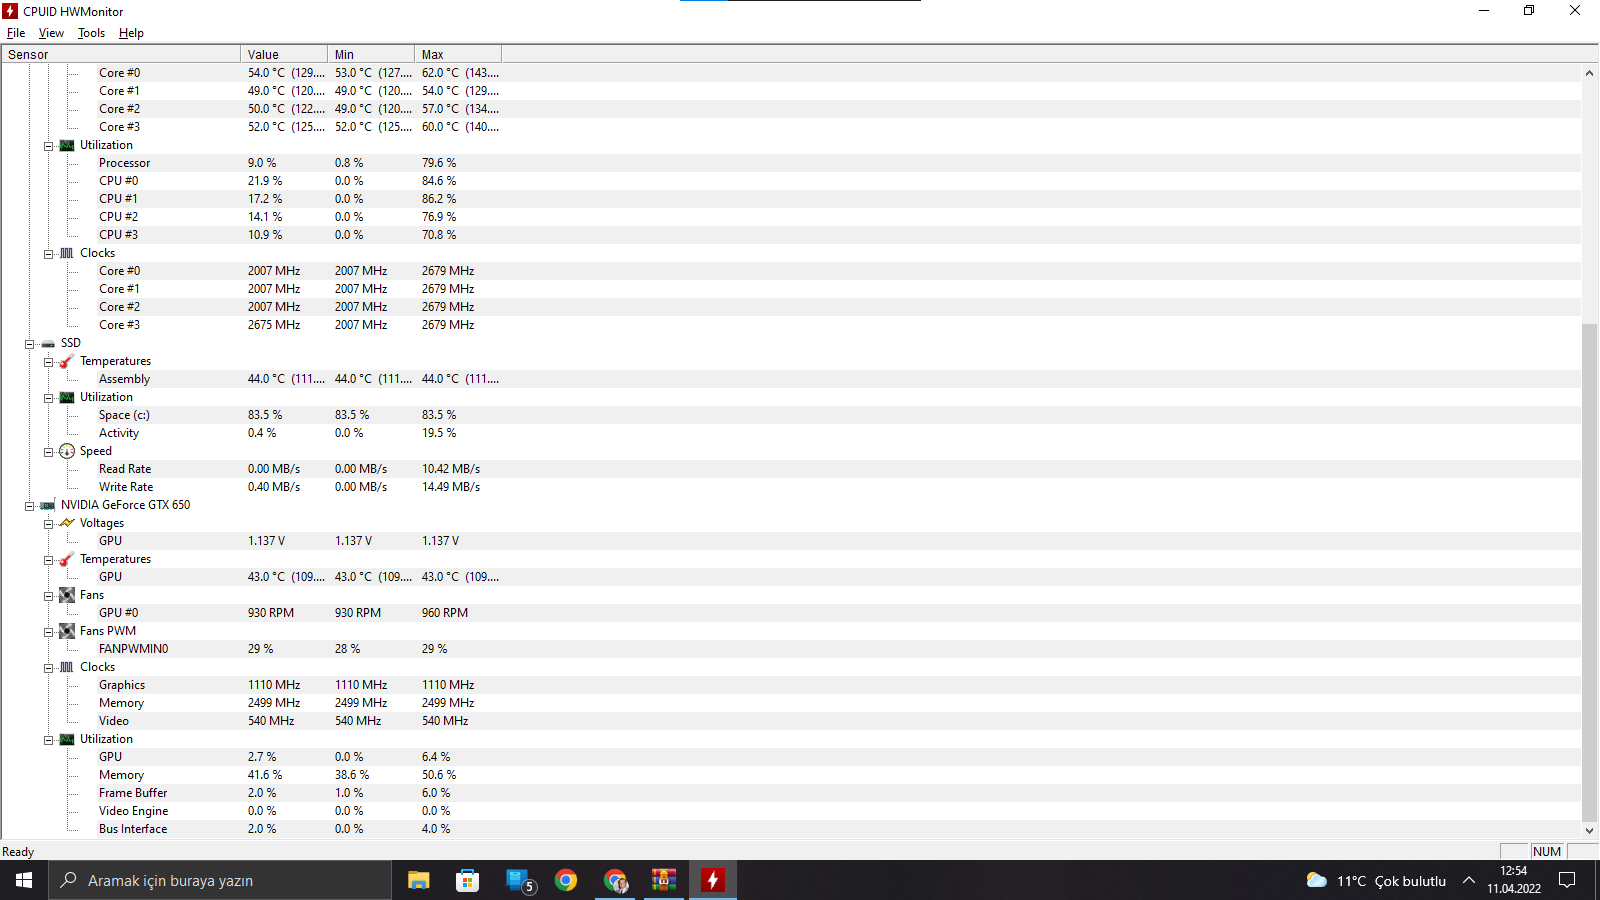Click the Utilization icon above the Processor row
Viewport: 1600px width, 900px height.
pos(67,145)
